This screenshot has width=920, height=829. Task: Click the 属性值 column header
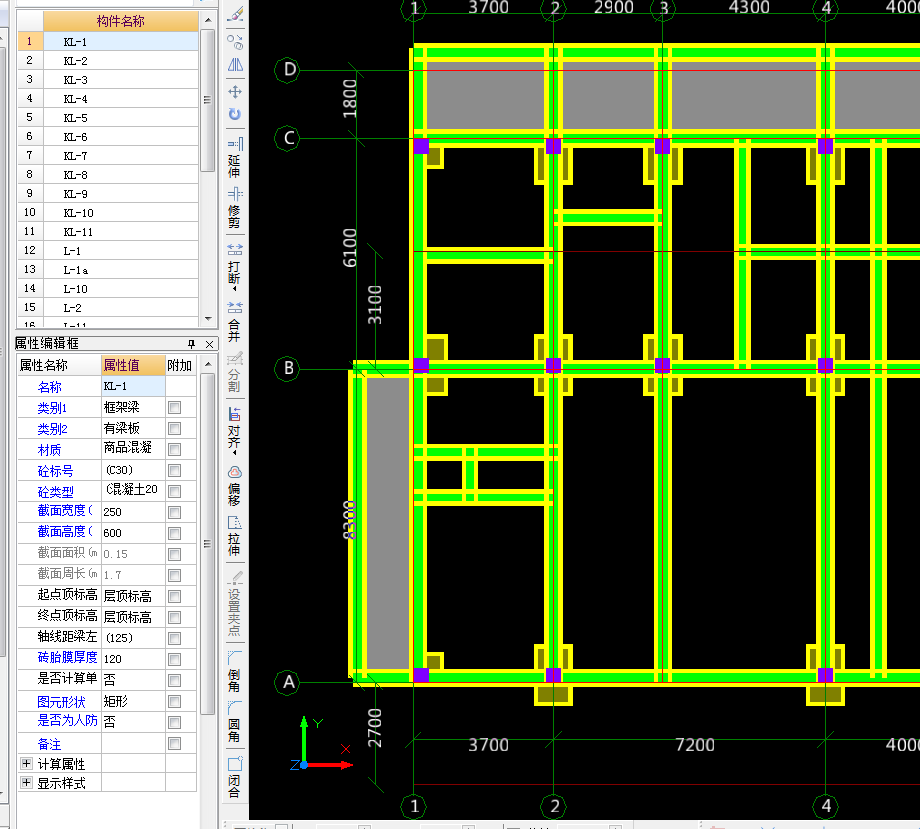pos(133,366)
